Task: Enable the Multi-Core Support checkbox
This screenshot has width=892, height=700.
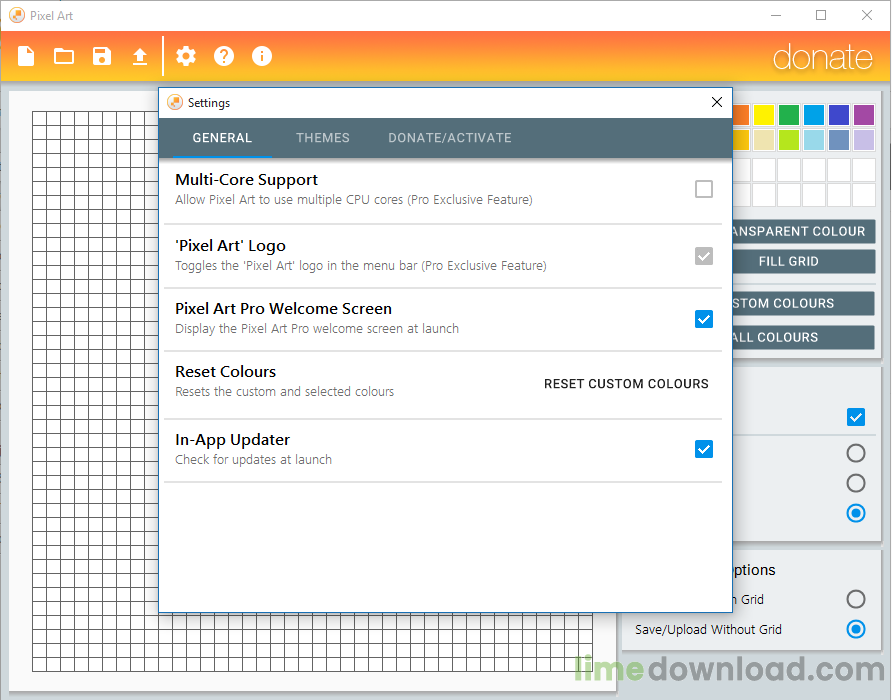Action: coord(704,189)
